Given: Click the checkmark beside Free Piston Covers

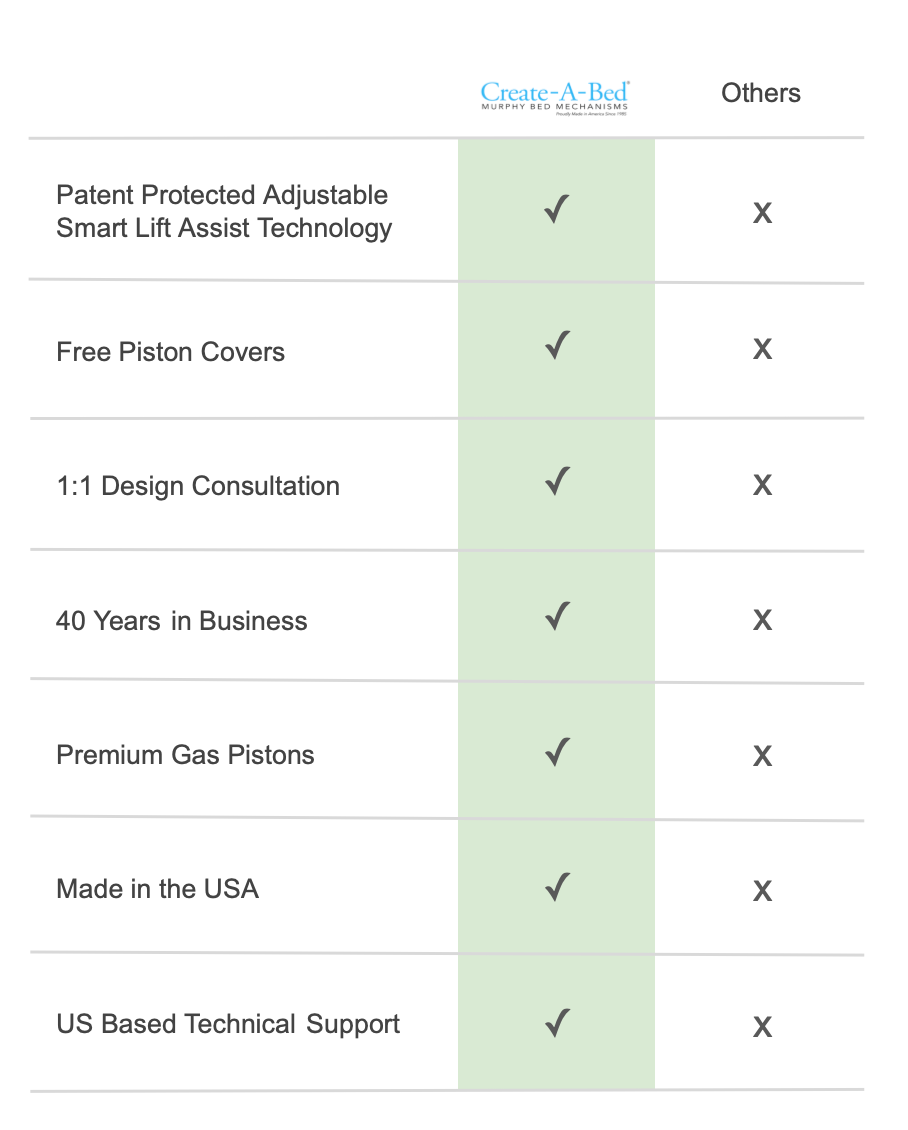Looking at the screenshot, I should tap(557, 347).
